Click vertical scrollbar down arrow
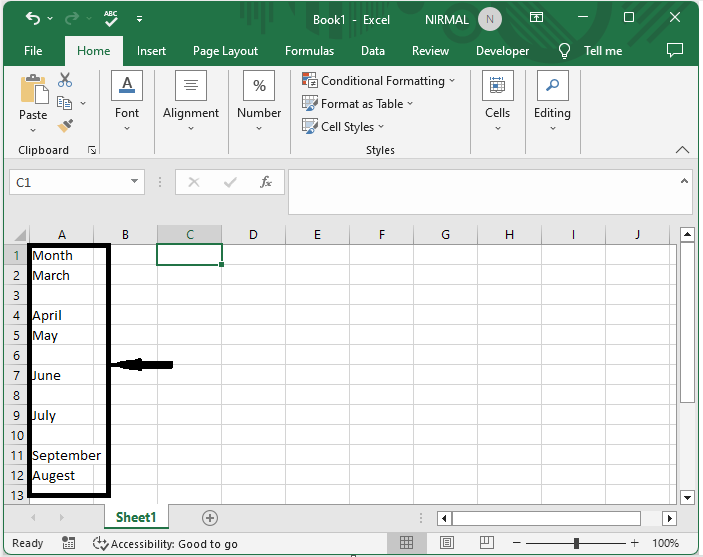The image size is (703, 557). point(687,497)
